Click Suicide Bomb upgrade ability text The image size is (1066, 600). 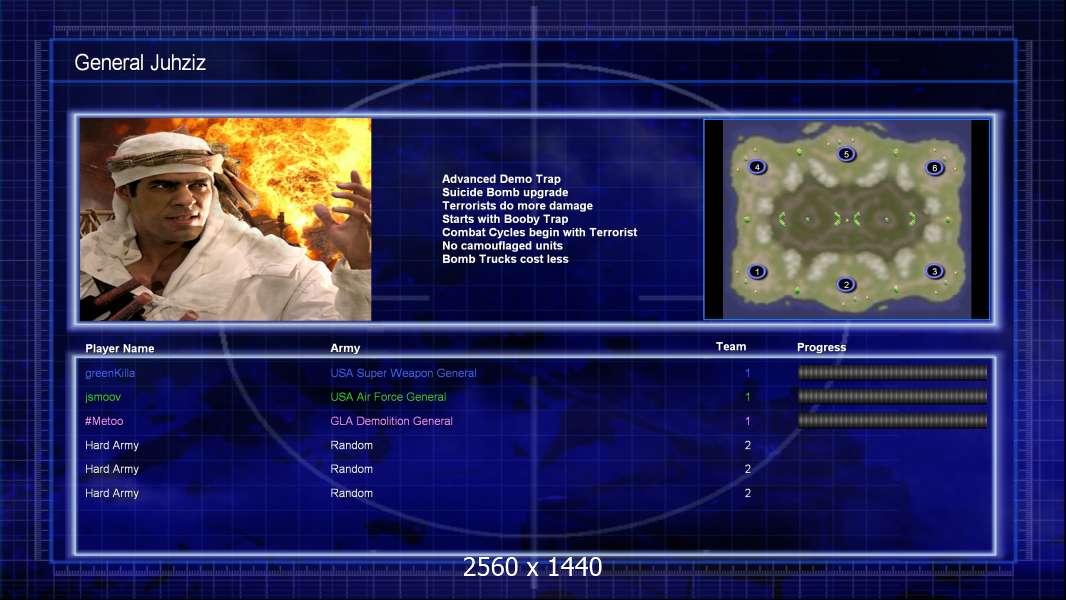[x=505, y=192]
